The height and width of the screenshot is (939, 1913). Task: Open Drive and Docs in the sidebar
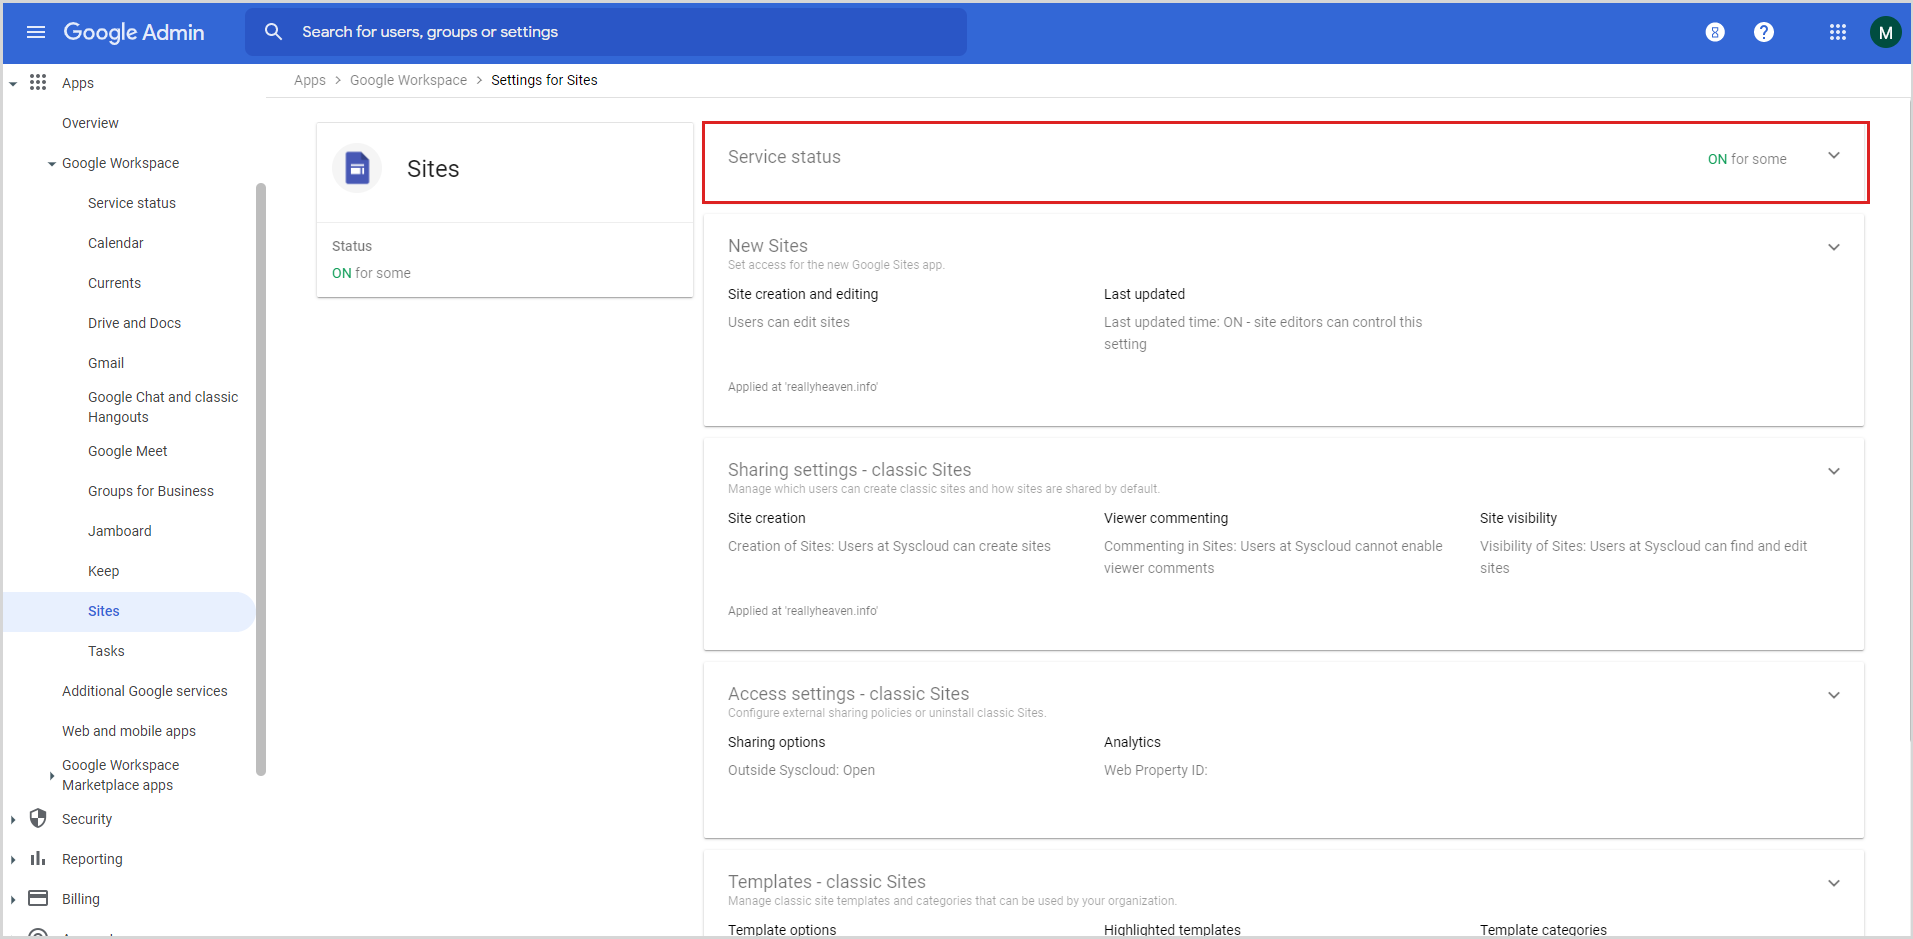[134, 323]
